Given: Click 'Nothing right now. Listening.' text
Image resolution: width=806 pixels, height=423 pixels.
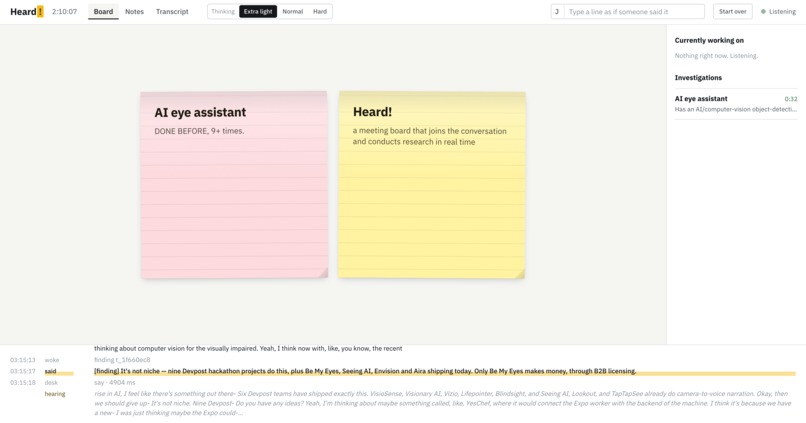Looking at the screenshot, I should (x=716, y=56).
